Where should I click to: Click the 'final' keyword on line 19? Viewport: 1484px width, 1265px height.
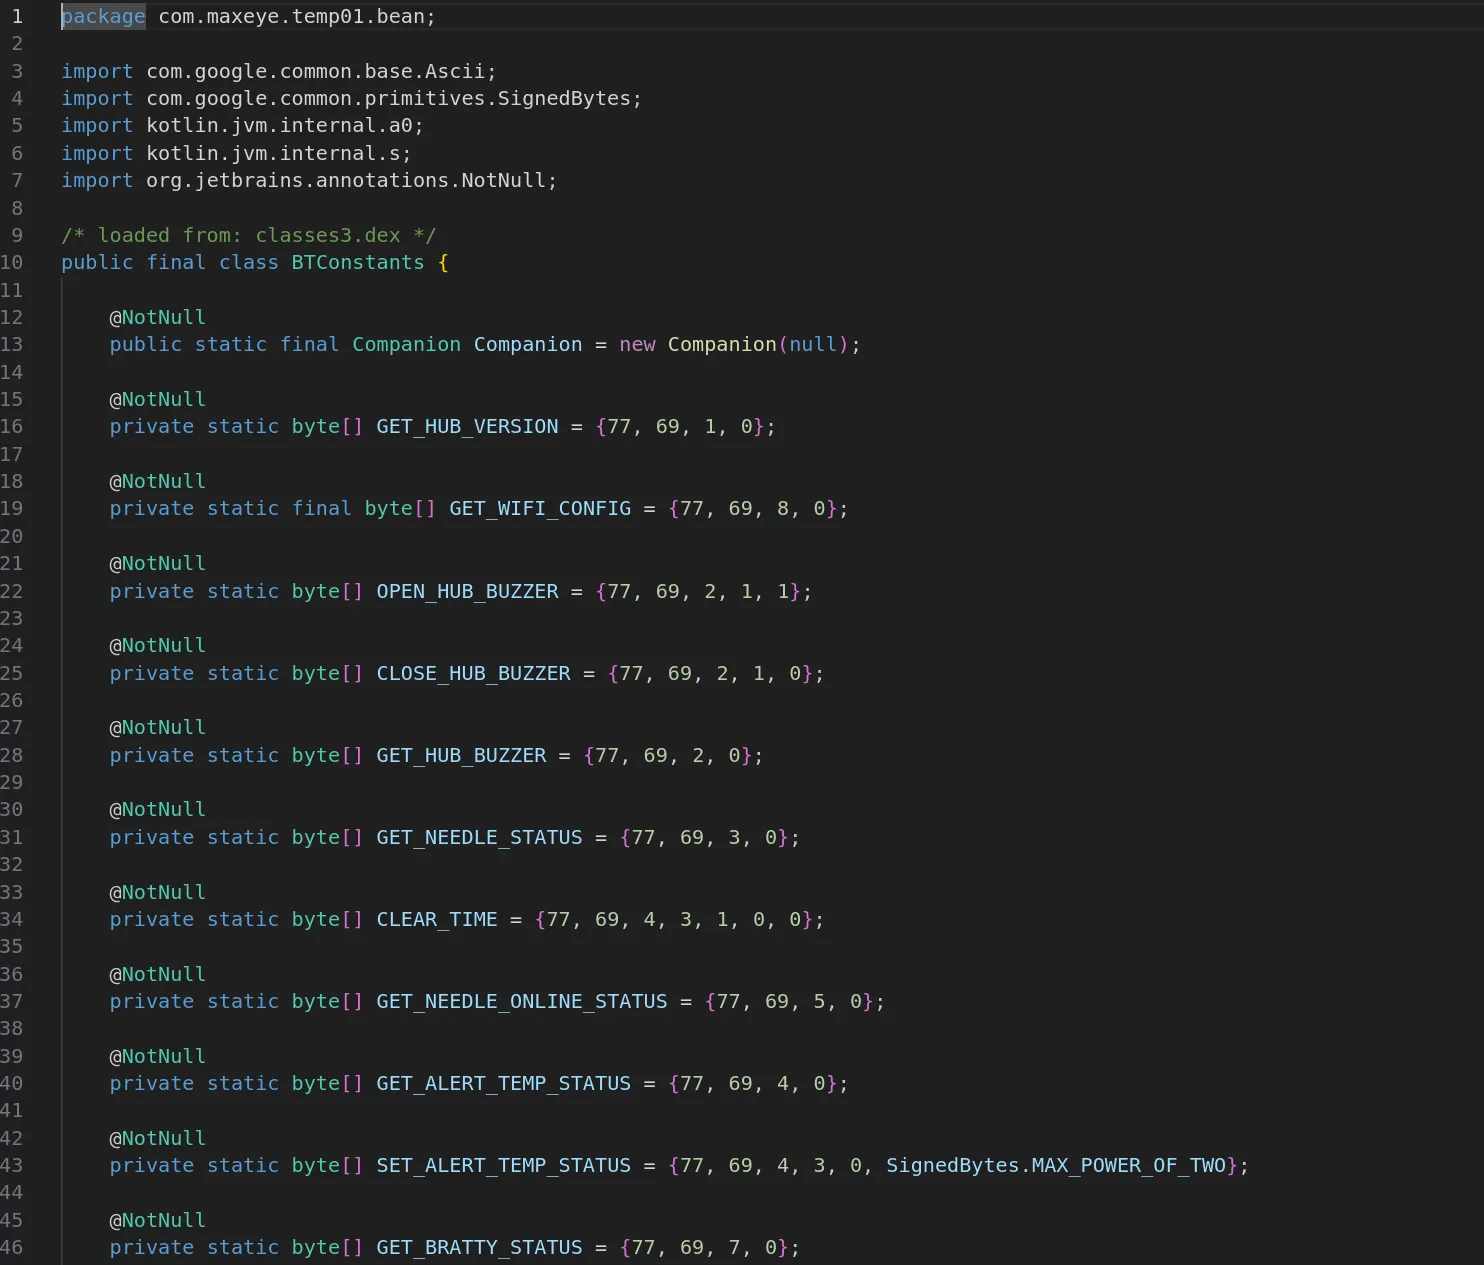[321, 508]
